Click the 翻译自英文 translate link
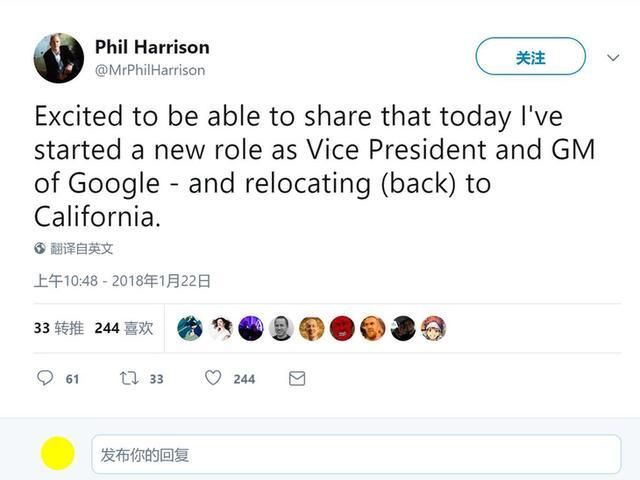 (82, 249)
